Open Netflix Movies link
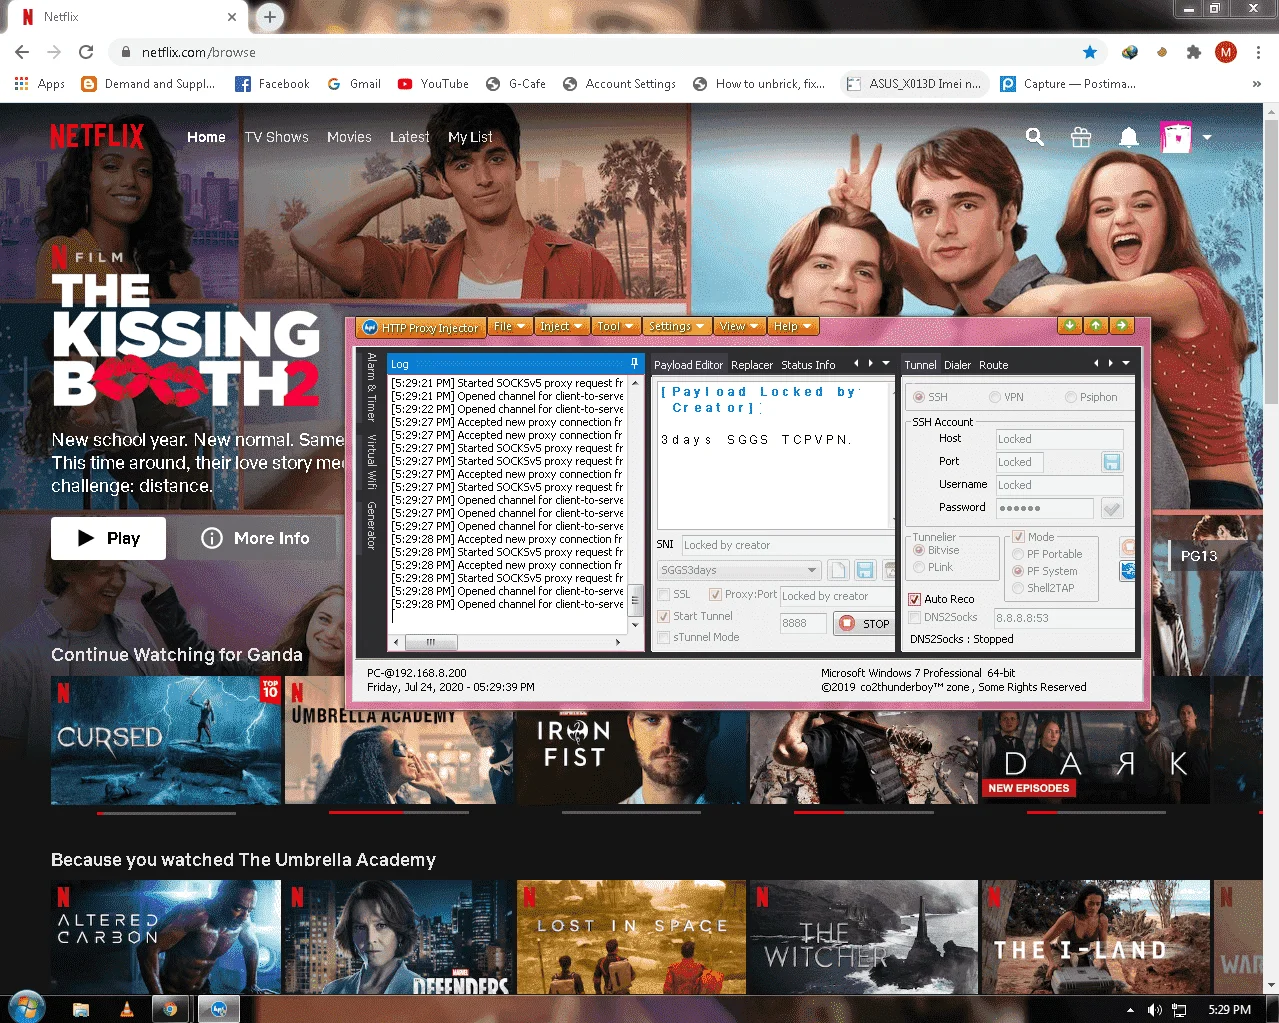 click(349, 137)
